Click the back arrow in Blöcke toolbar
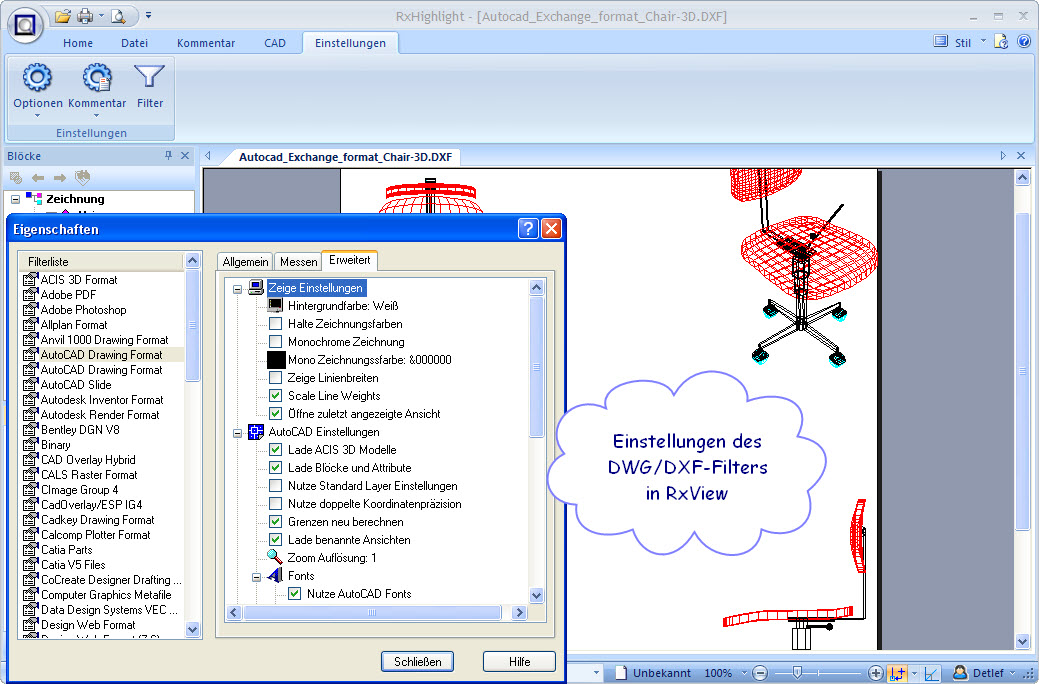The height and width of the screenshot is (684, 1039). [x=38, y=178]
